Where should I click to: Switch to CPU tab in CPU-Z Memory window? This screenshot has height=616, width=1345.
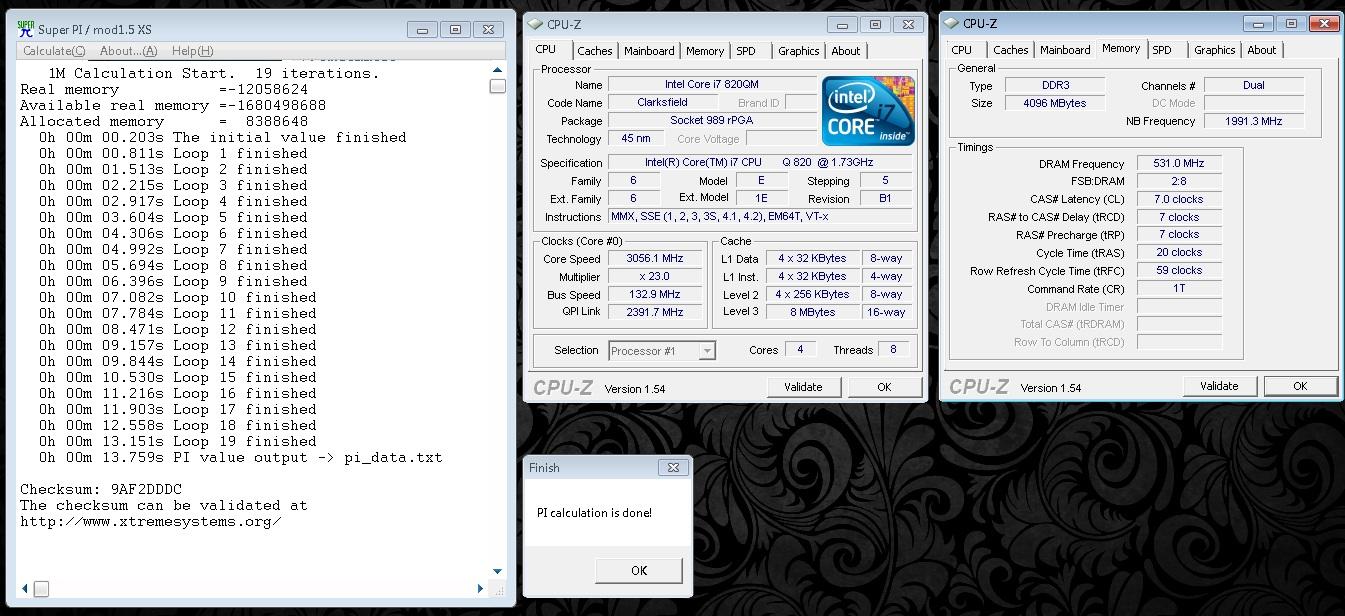pyautogui.click(x=962, y=50)
